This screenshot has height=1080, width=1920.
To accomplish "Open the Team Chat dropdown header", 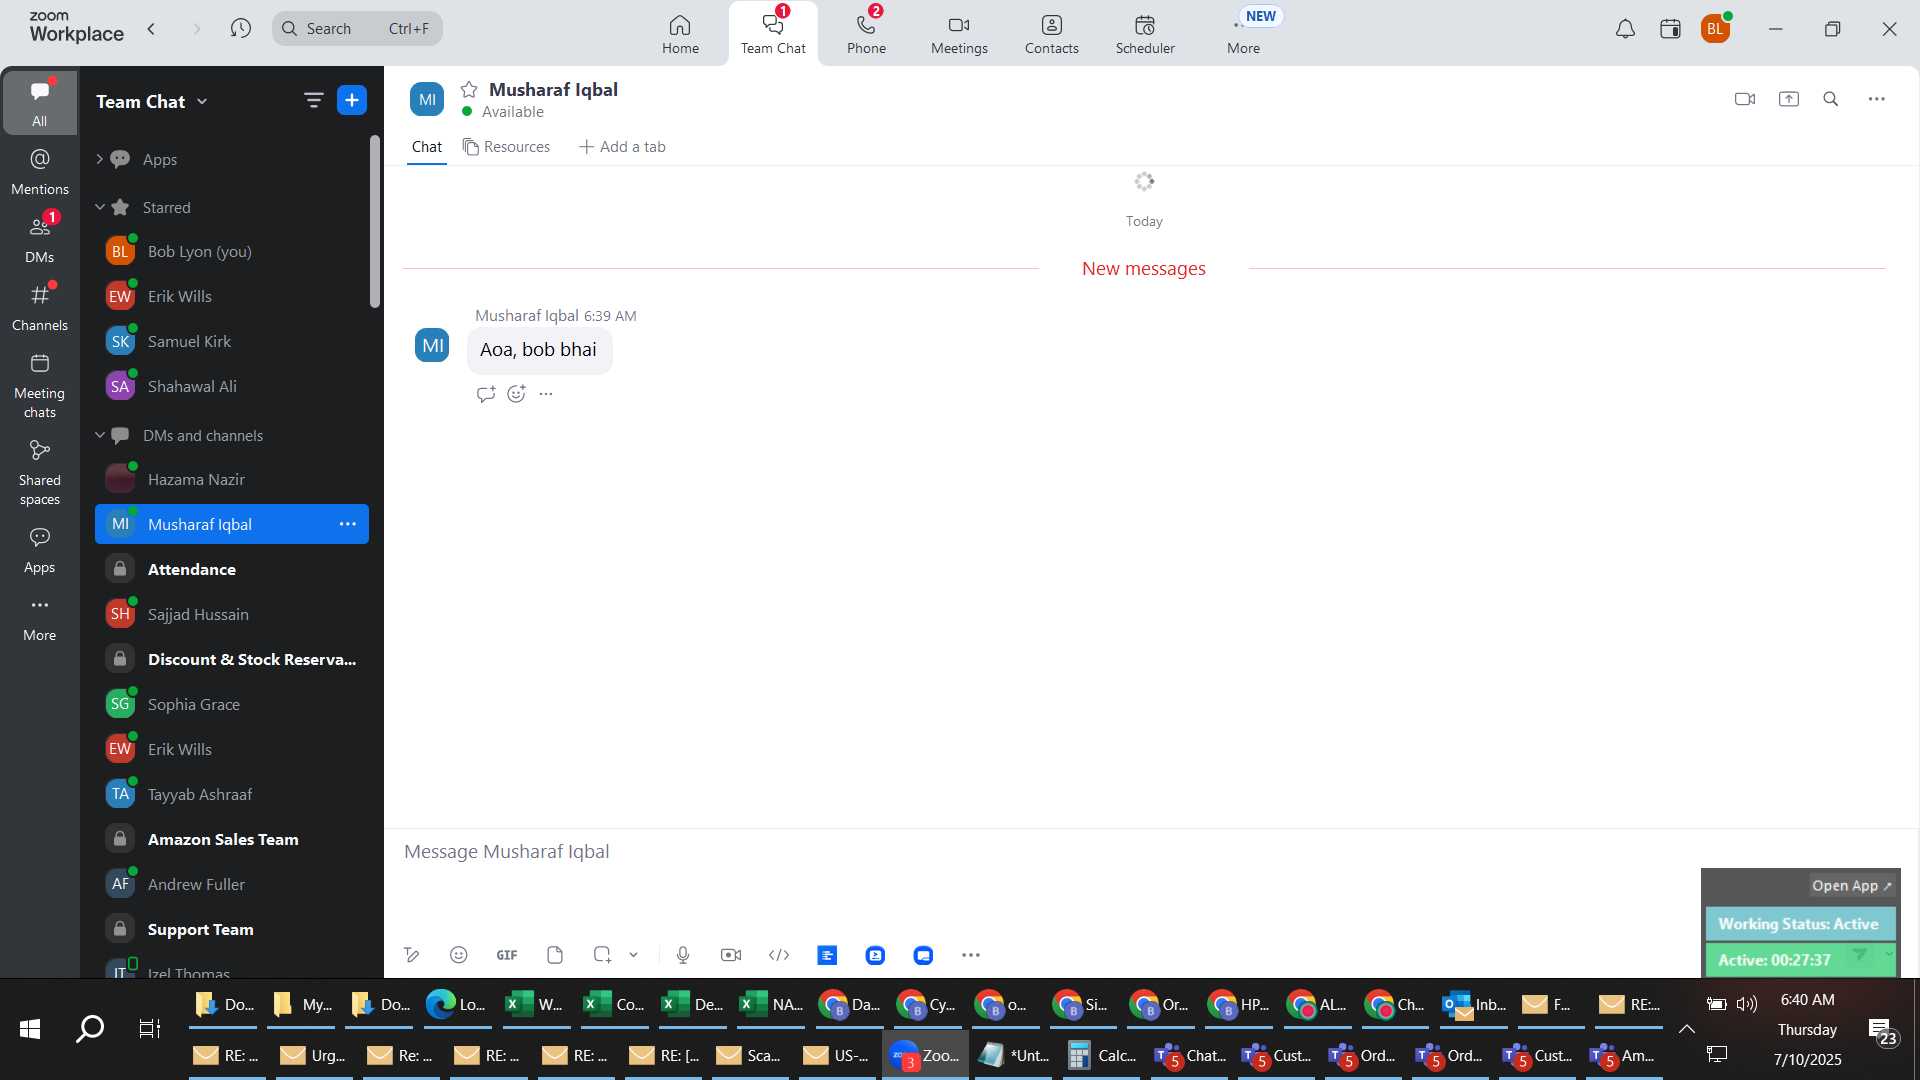I will pos(152,101).
